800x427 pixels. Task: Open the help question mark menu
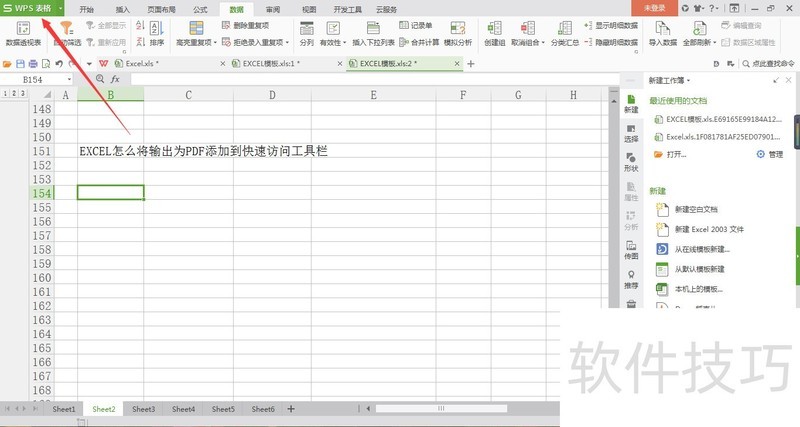click(x=713, y=8)
